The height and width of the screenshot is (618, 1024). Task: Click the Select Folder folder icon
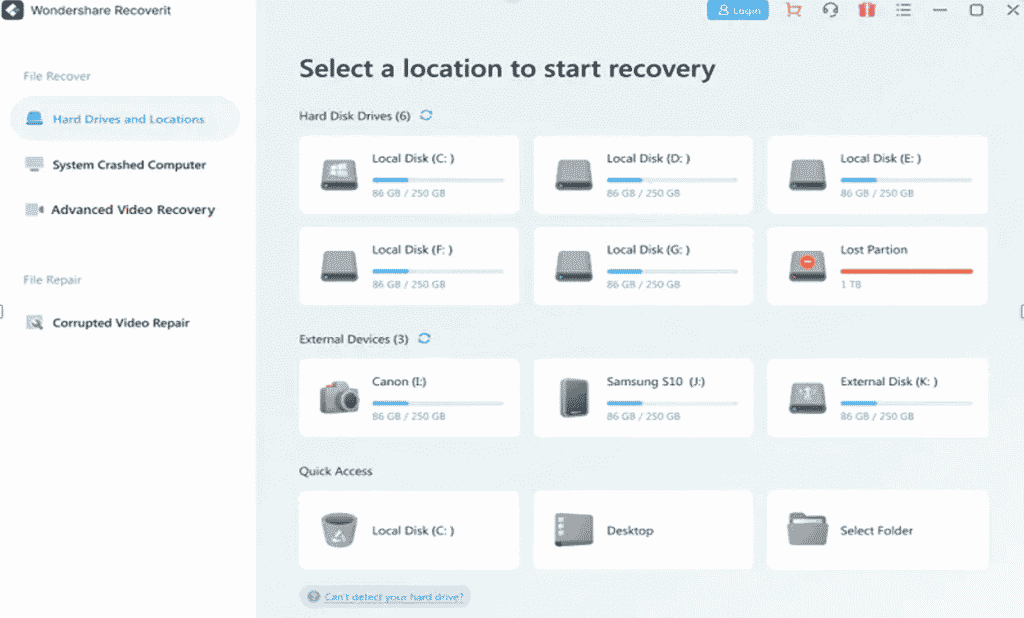pyautogui.click(x=807, y=529)
